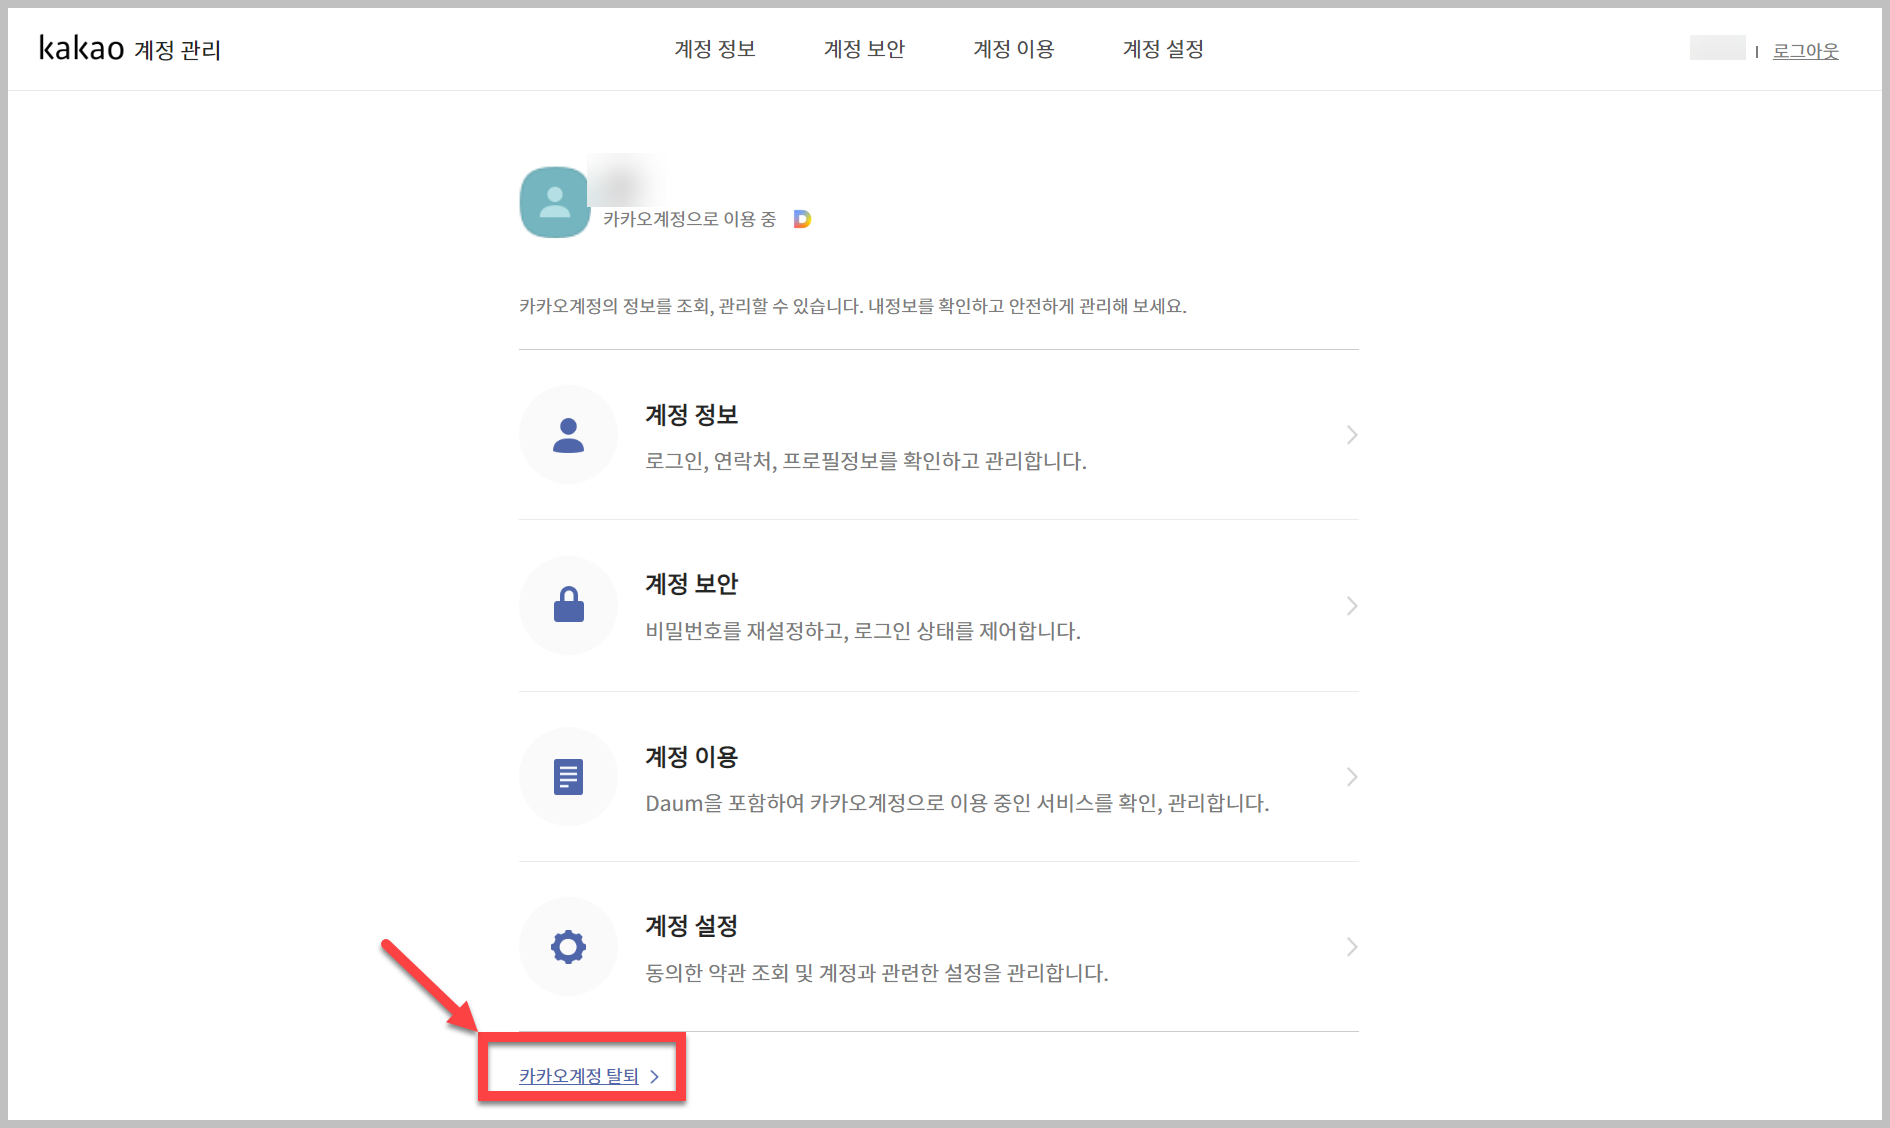Open the 계정 정보 section heading in list

pos(691,415)
